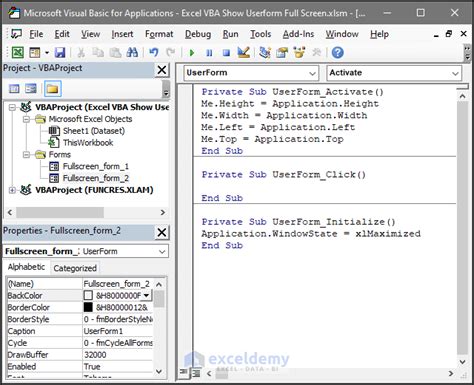474x385 pixels.
Task: Close the Project - VBAProject pane
Action: point(162,70)
